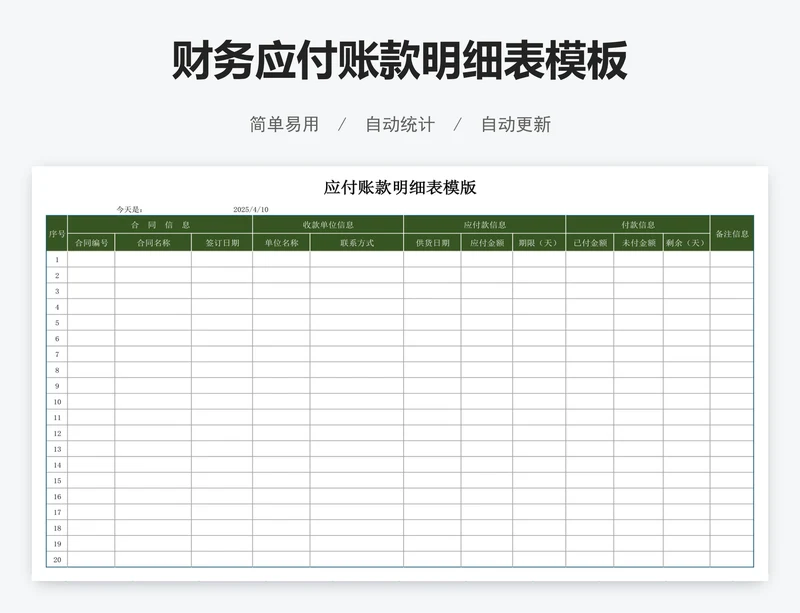800x613 pixels.
Task: Click row number 6 in 序号 column
Action: 57,338
